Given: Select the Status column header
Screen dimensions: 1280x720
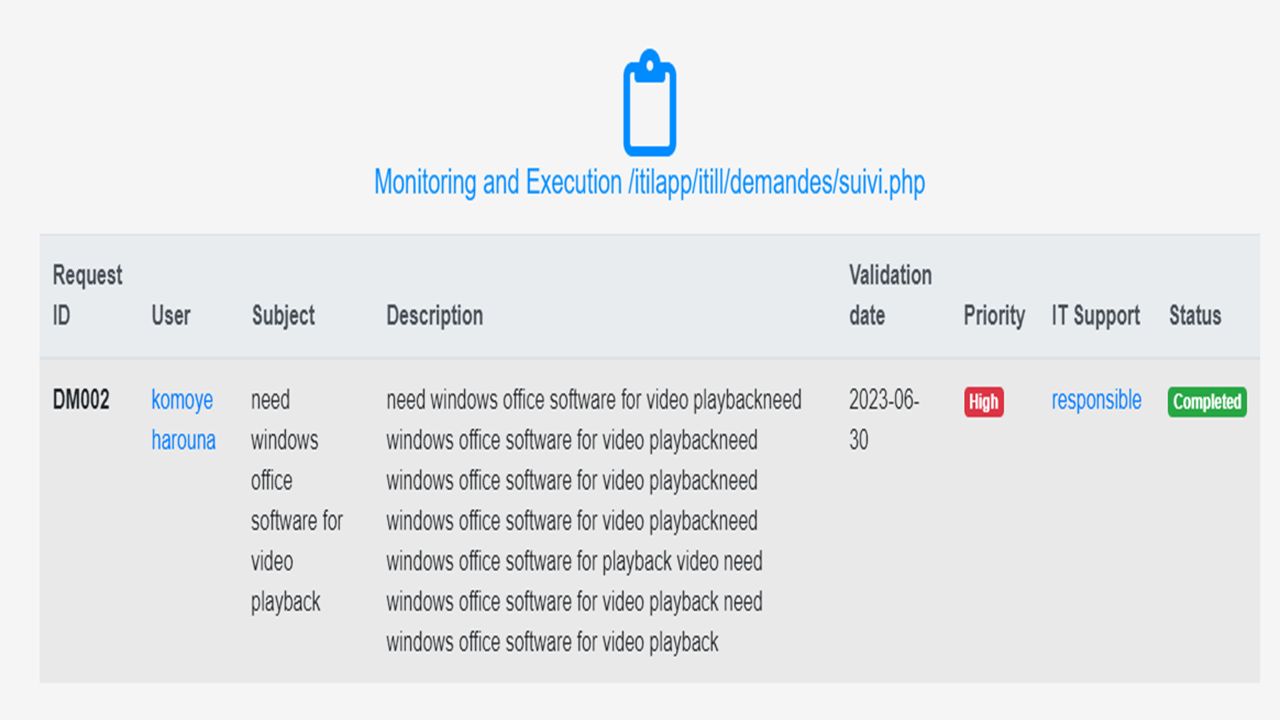Looking at the screenshot, I should (1195, 315).
